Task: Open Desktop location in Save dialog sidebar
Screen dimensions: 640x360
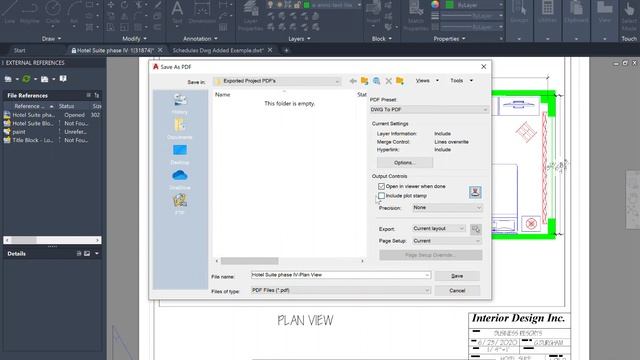Action: coord(180,154)
